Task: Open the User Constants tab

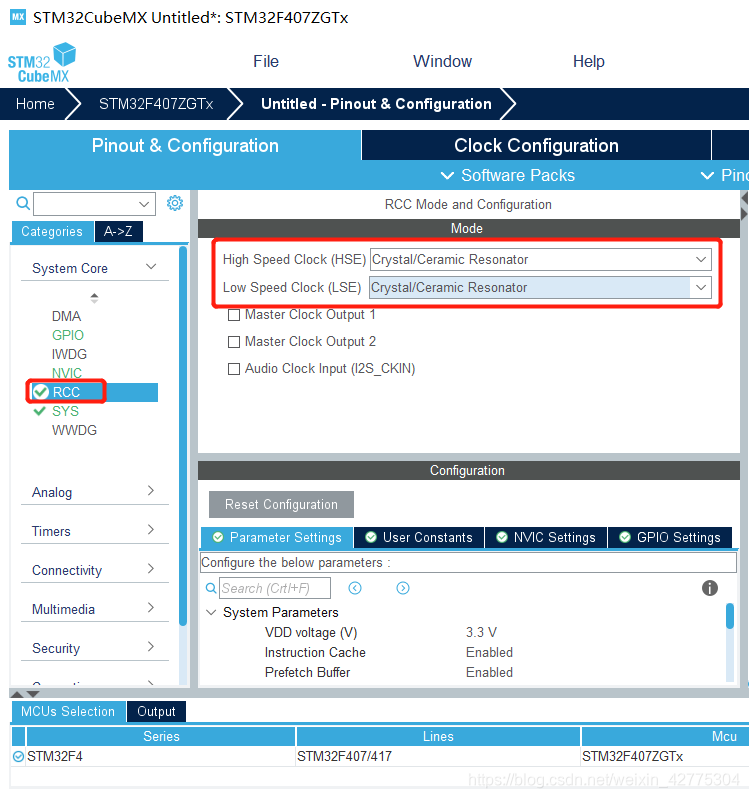Action: pyautogui.click(x=419, y=537)
